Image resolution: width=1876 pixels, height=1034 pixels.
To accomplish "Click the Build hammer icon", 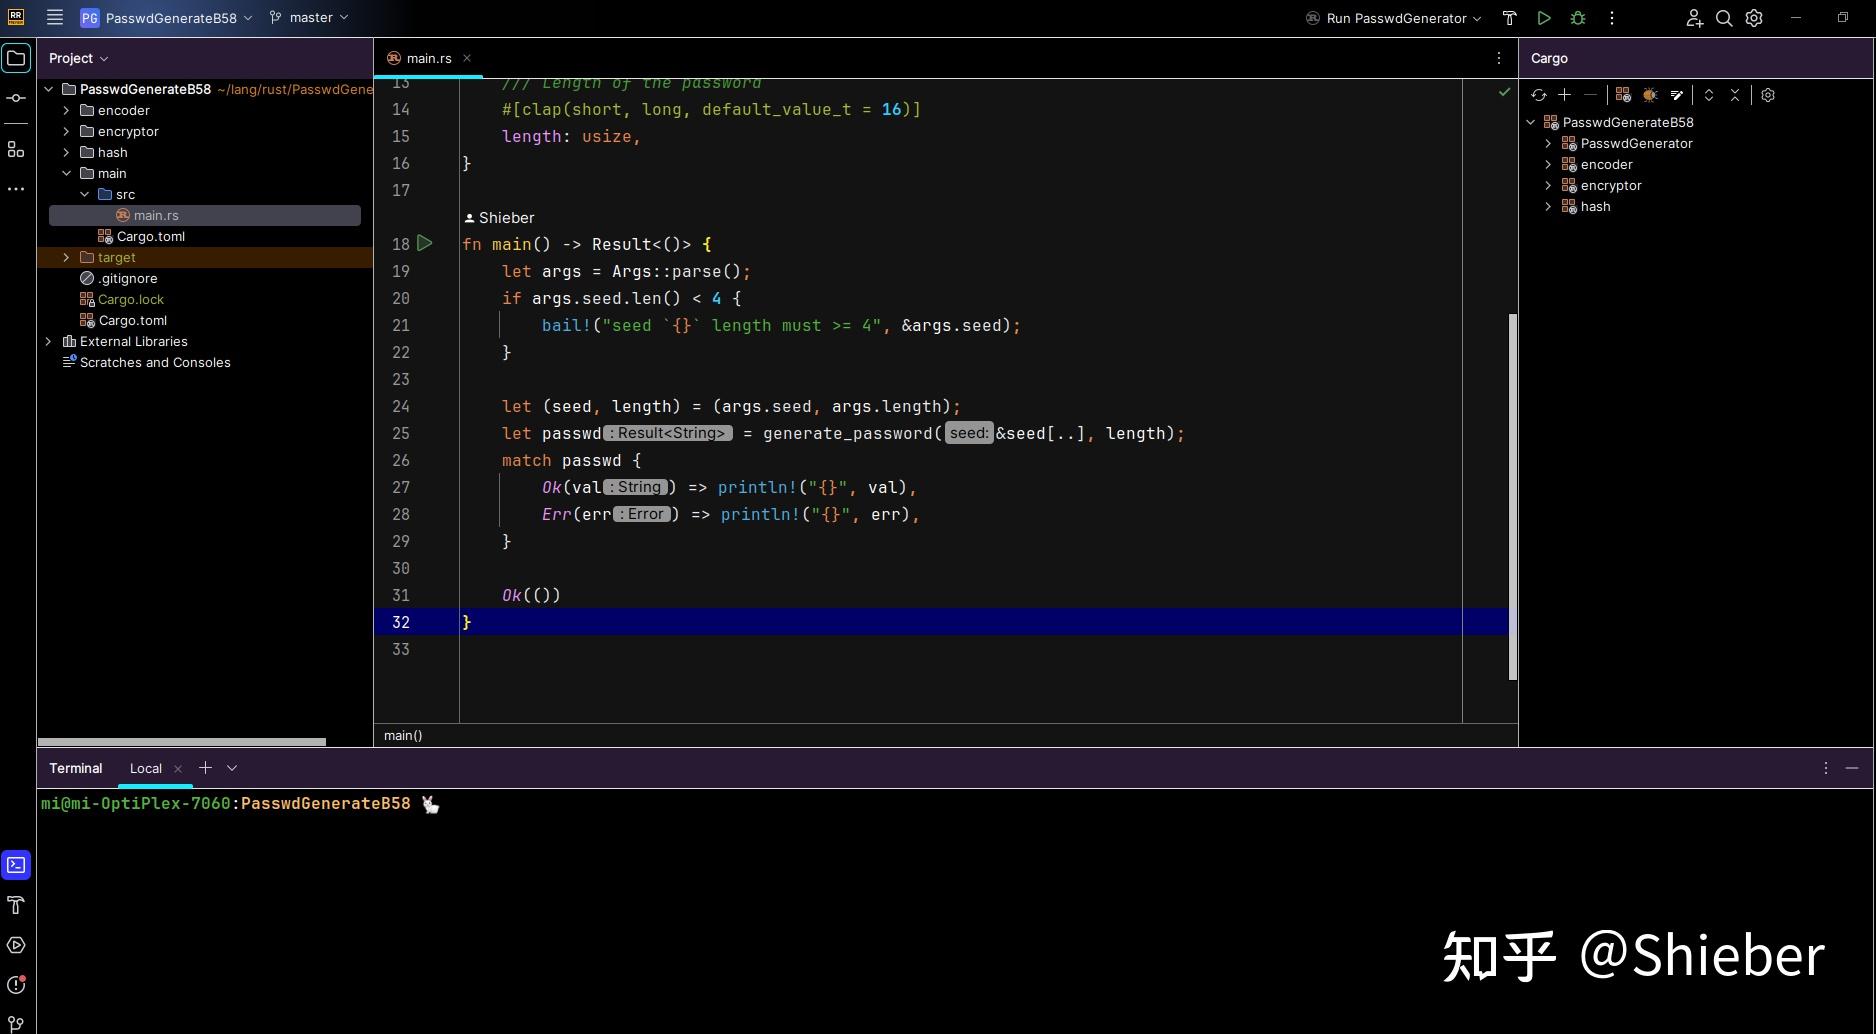I will click(x=1509, y=17).
